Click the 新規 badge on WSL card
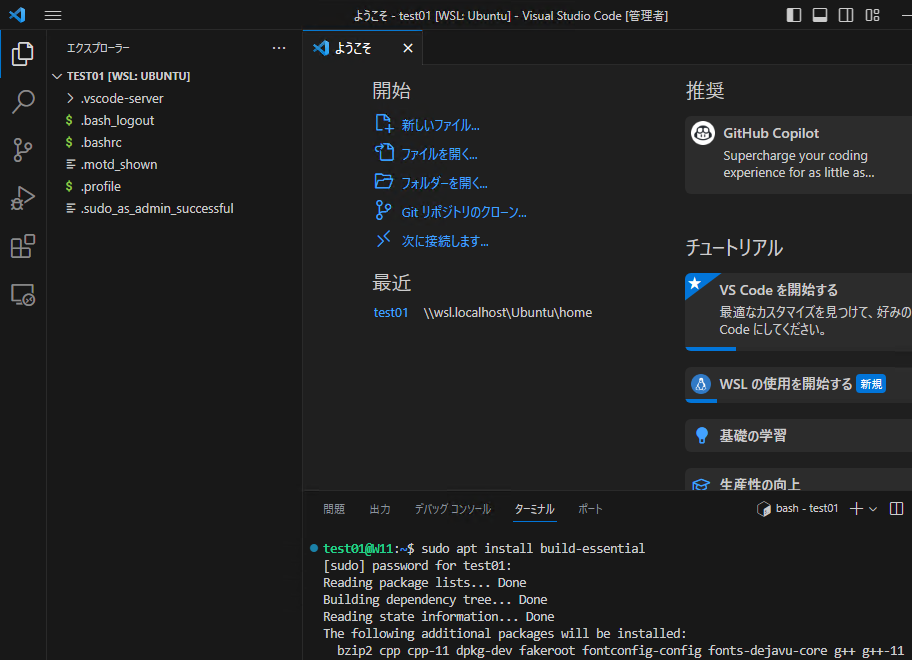The width and height of the screenshot is (912, 660). (x=871, y=384)
